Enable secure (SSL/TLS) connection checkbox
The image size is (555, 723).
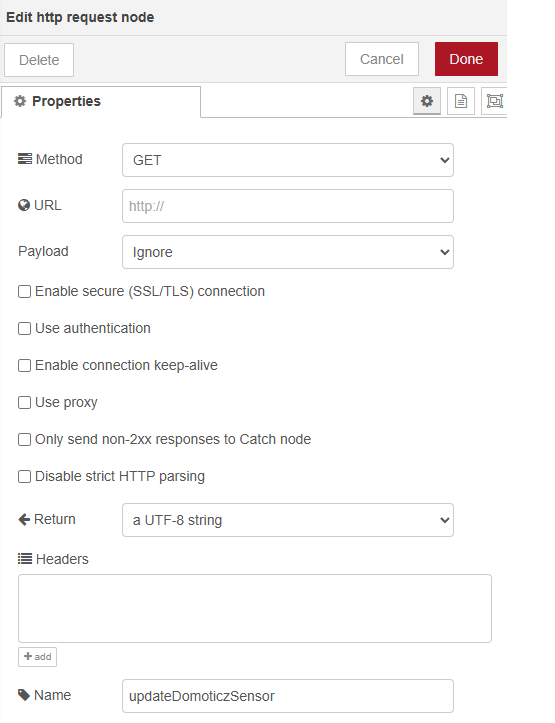(x=24, y=291)
